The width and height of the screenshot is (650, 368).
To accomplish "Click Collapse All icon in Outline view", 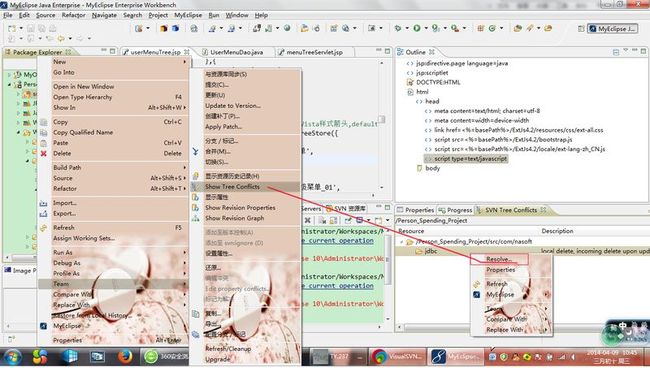I will point(616,52).
